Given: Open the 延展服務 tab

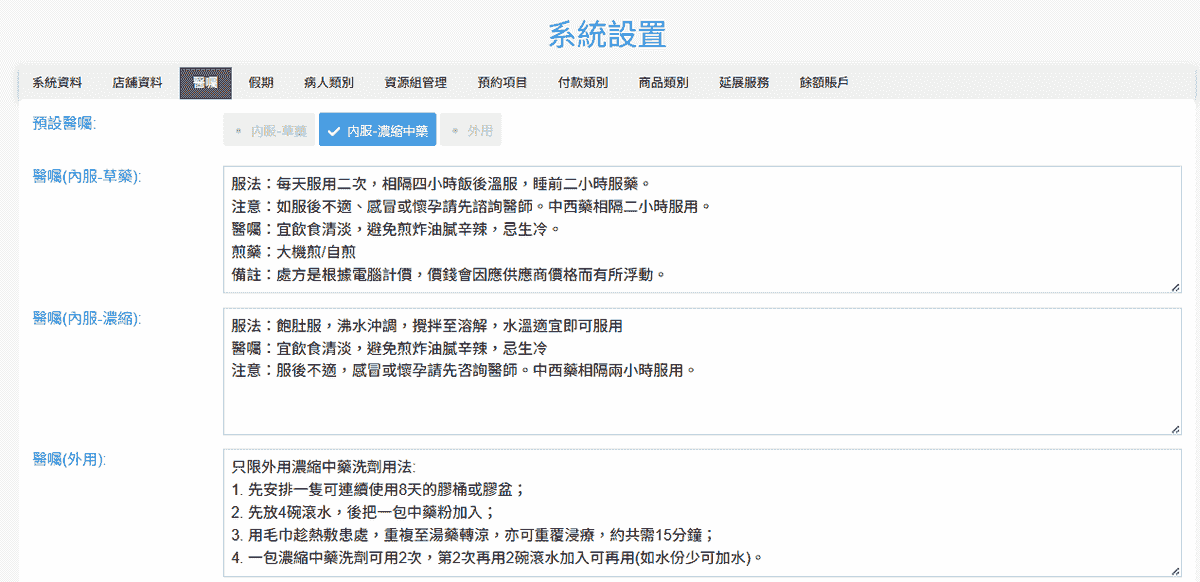Looking at the screenshot, I should coord(744,83).
